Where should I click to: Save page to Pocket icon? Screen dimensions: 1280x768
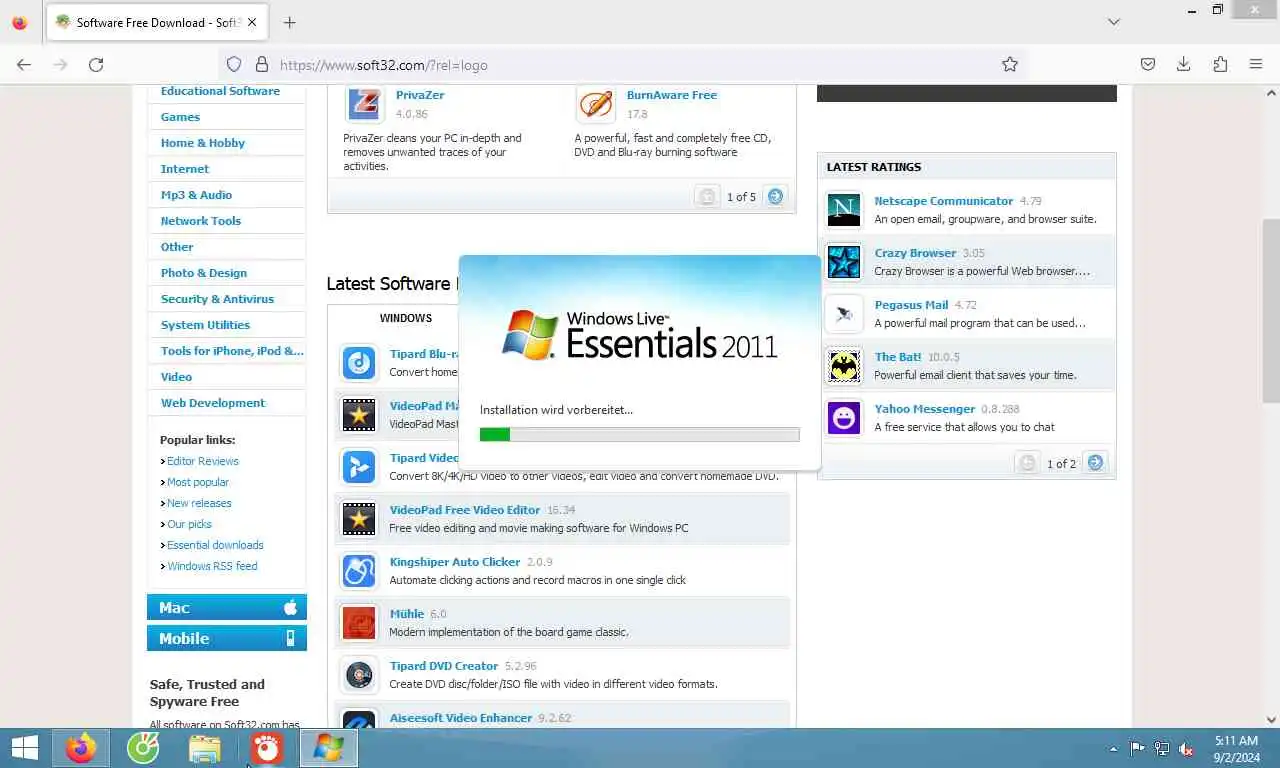click(x=1148, y=64)
